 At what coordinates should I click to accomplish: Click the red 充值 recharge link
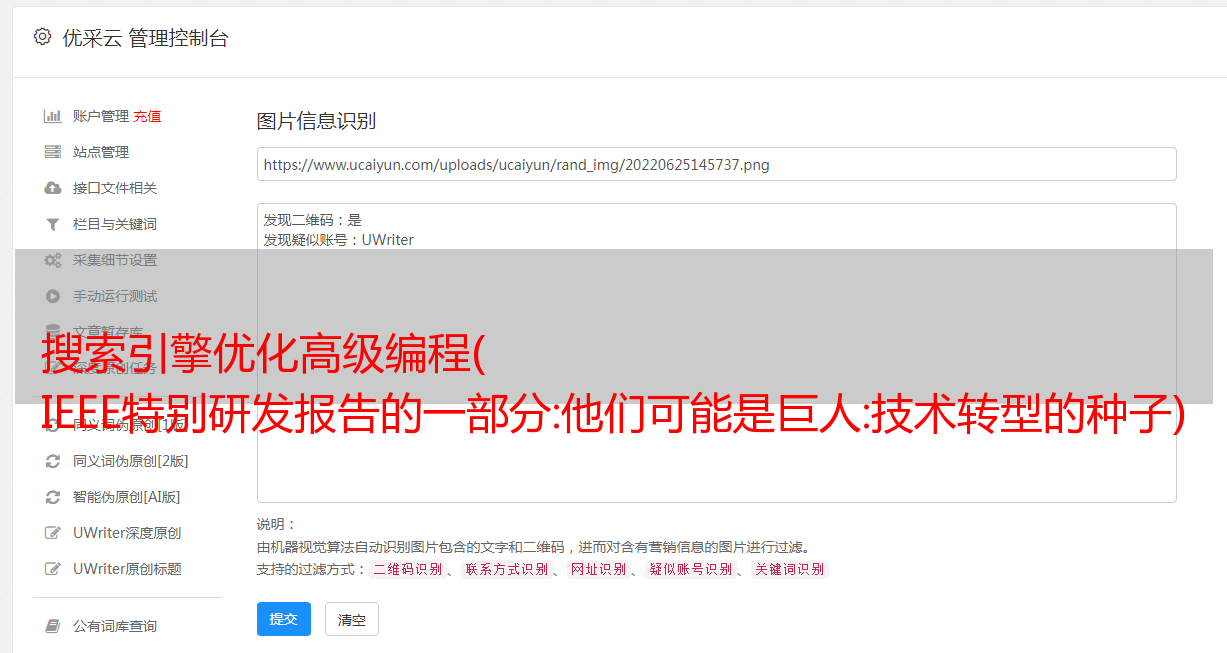(147, 116)
